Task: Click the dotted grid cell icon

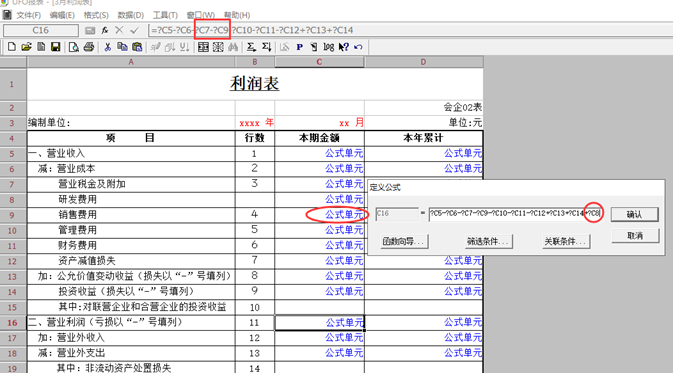Action: 218,47
